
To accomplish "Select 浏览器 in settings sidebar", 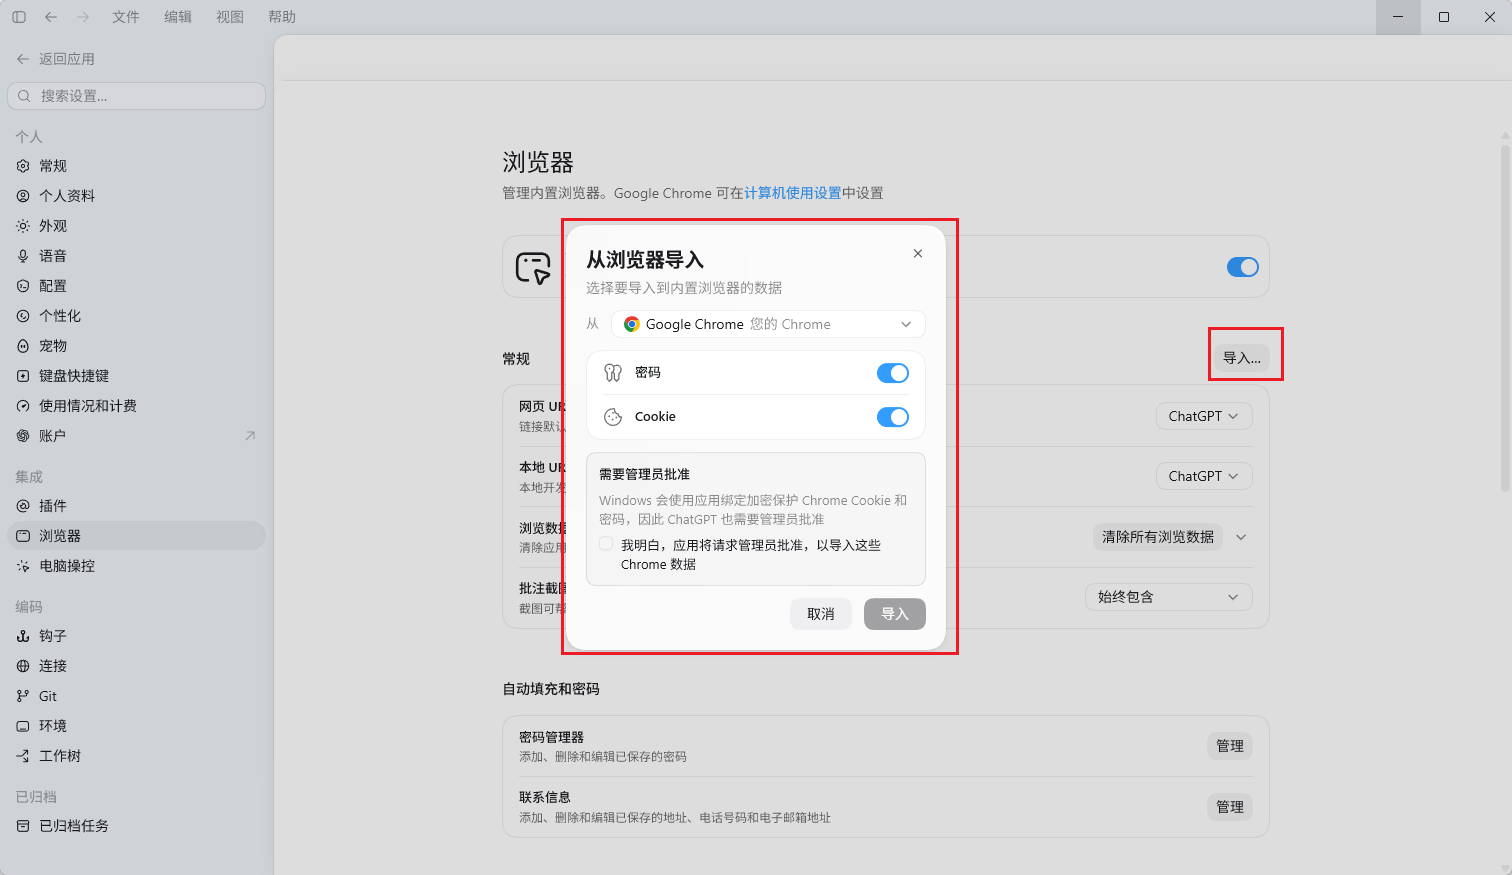I will pos(136,536).
